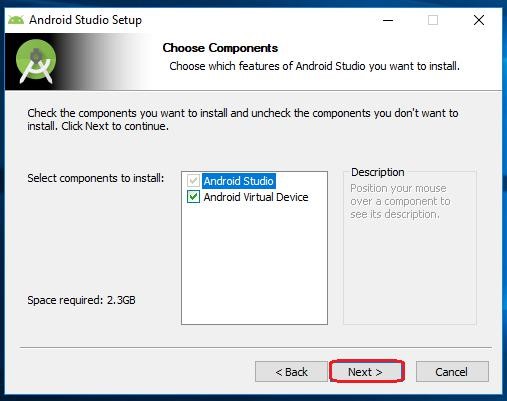
Task: Uncheck the Android Virtual Device checkbox
Action: pyautogui.click(x=193, y=197)
